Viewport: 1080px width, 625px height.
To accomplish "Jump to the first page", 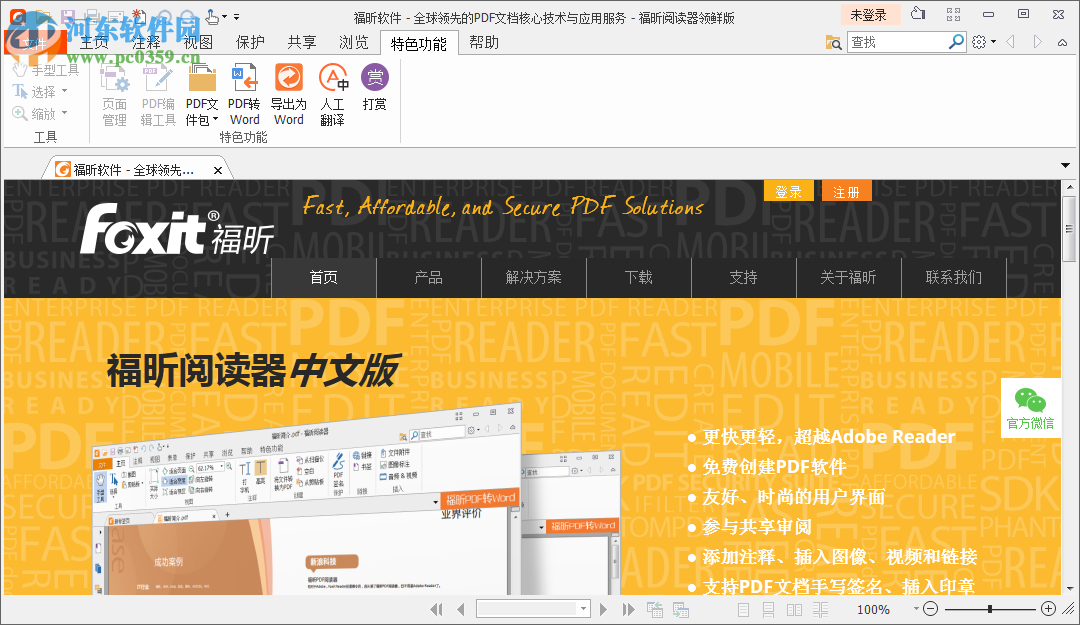I will (x=436, y=609).
